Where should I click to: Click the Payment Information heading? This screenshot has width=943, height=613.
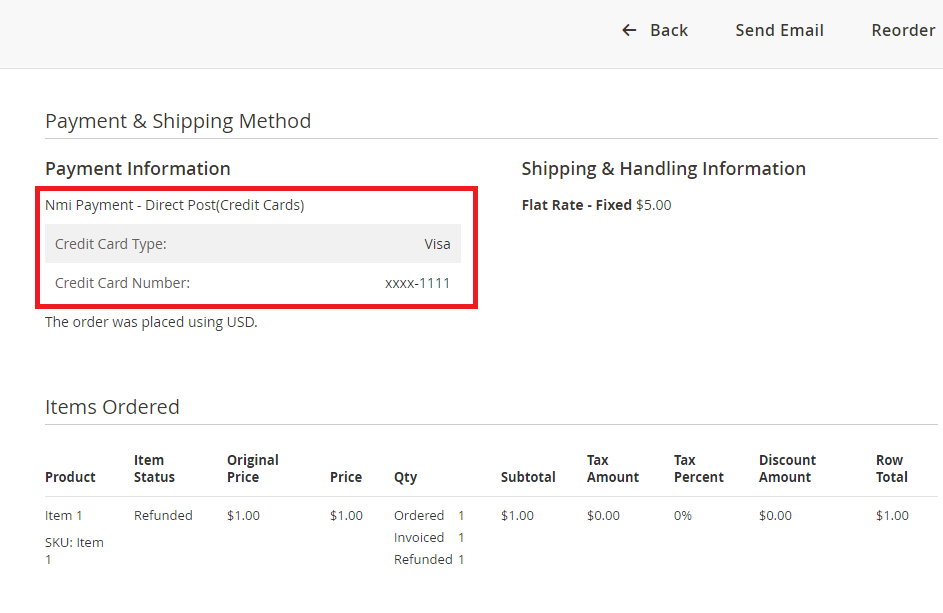tap(138, 168)
